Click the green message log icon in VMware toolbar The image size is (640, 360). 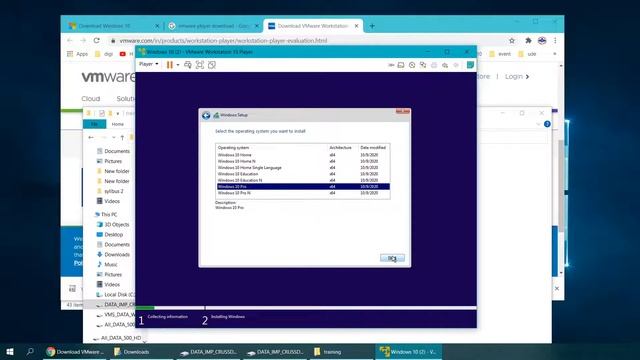[470, 65]
